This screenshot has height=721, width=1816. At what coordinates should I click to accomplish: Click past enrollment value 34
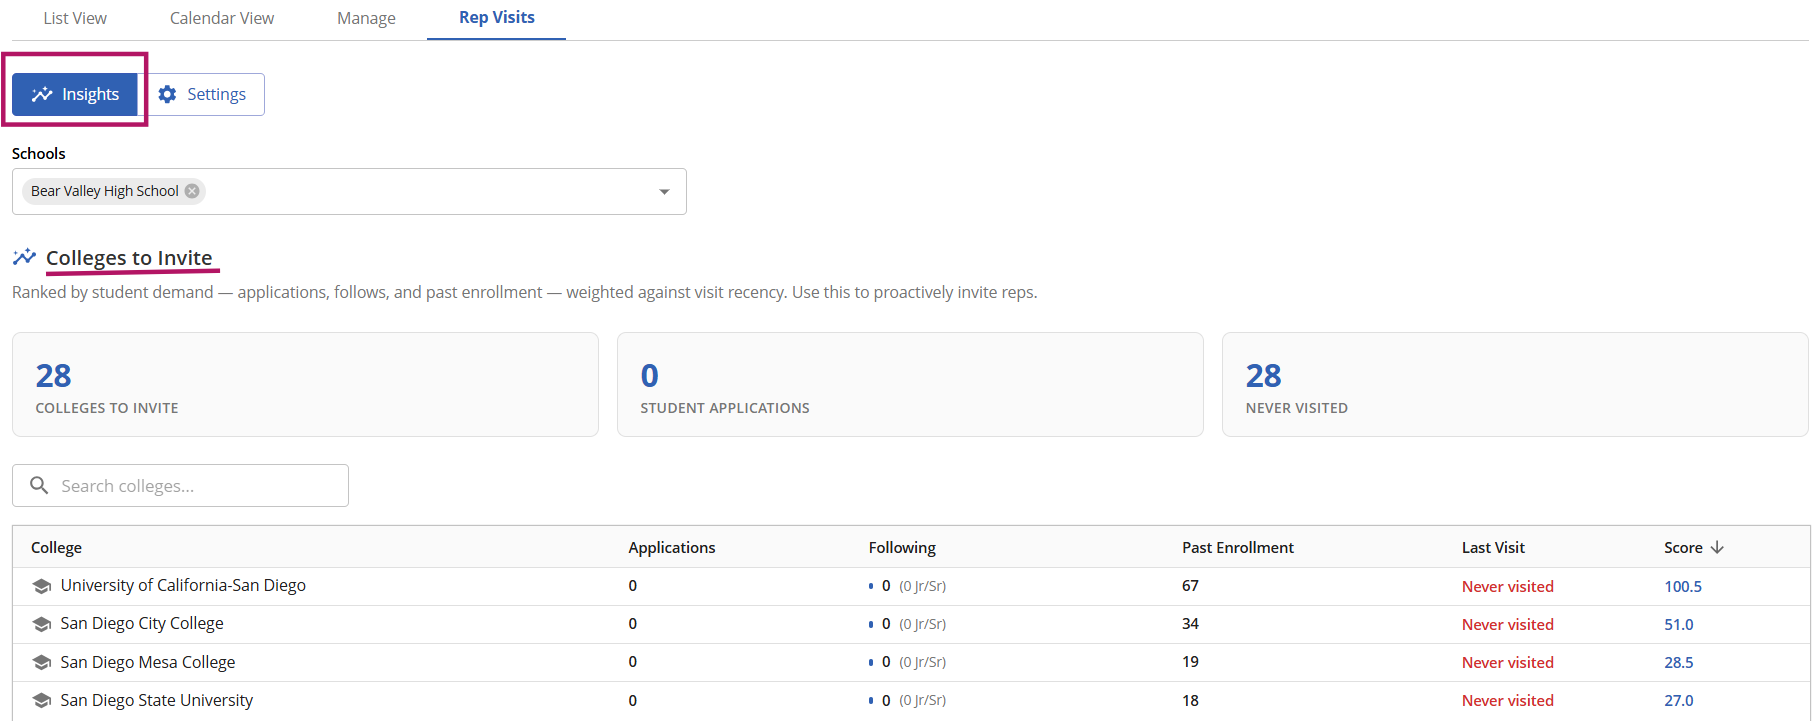pyautogui.click(x=1190, y=623)
